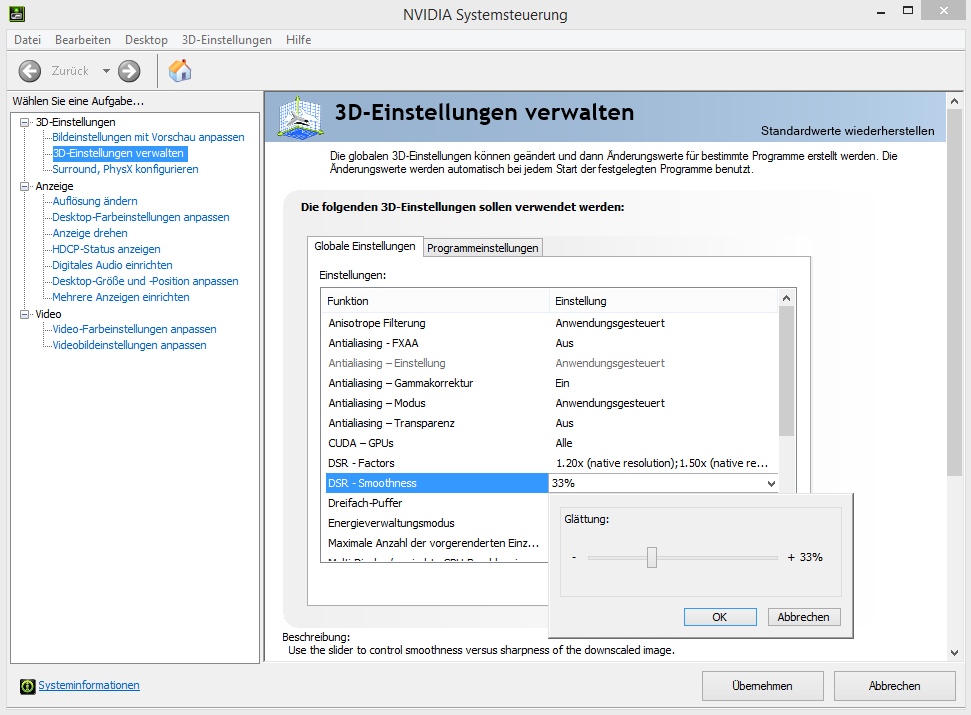Select the Antialiasing – Transparenz row
Image resolution: width=971 pixels, height=715 pixels.
click(551, 423)
